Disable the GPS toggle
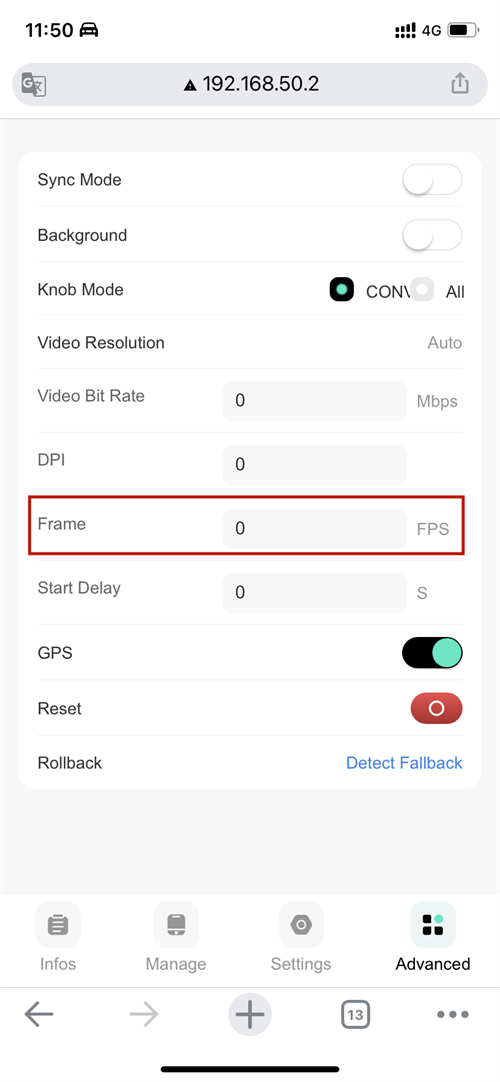 pos(432,653)
